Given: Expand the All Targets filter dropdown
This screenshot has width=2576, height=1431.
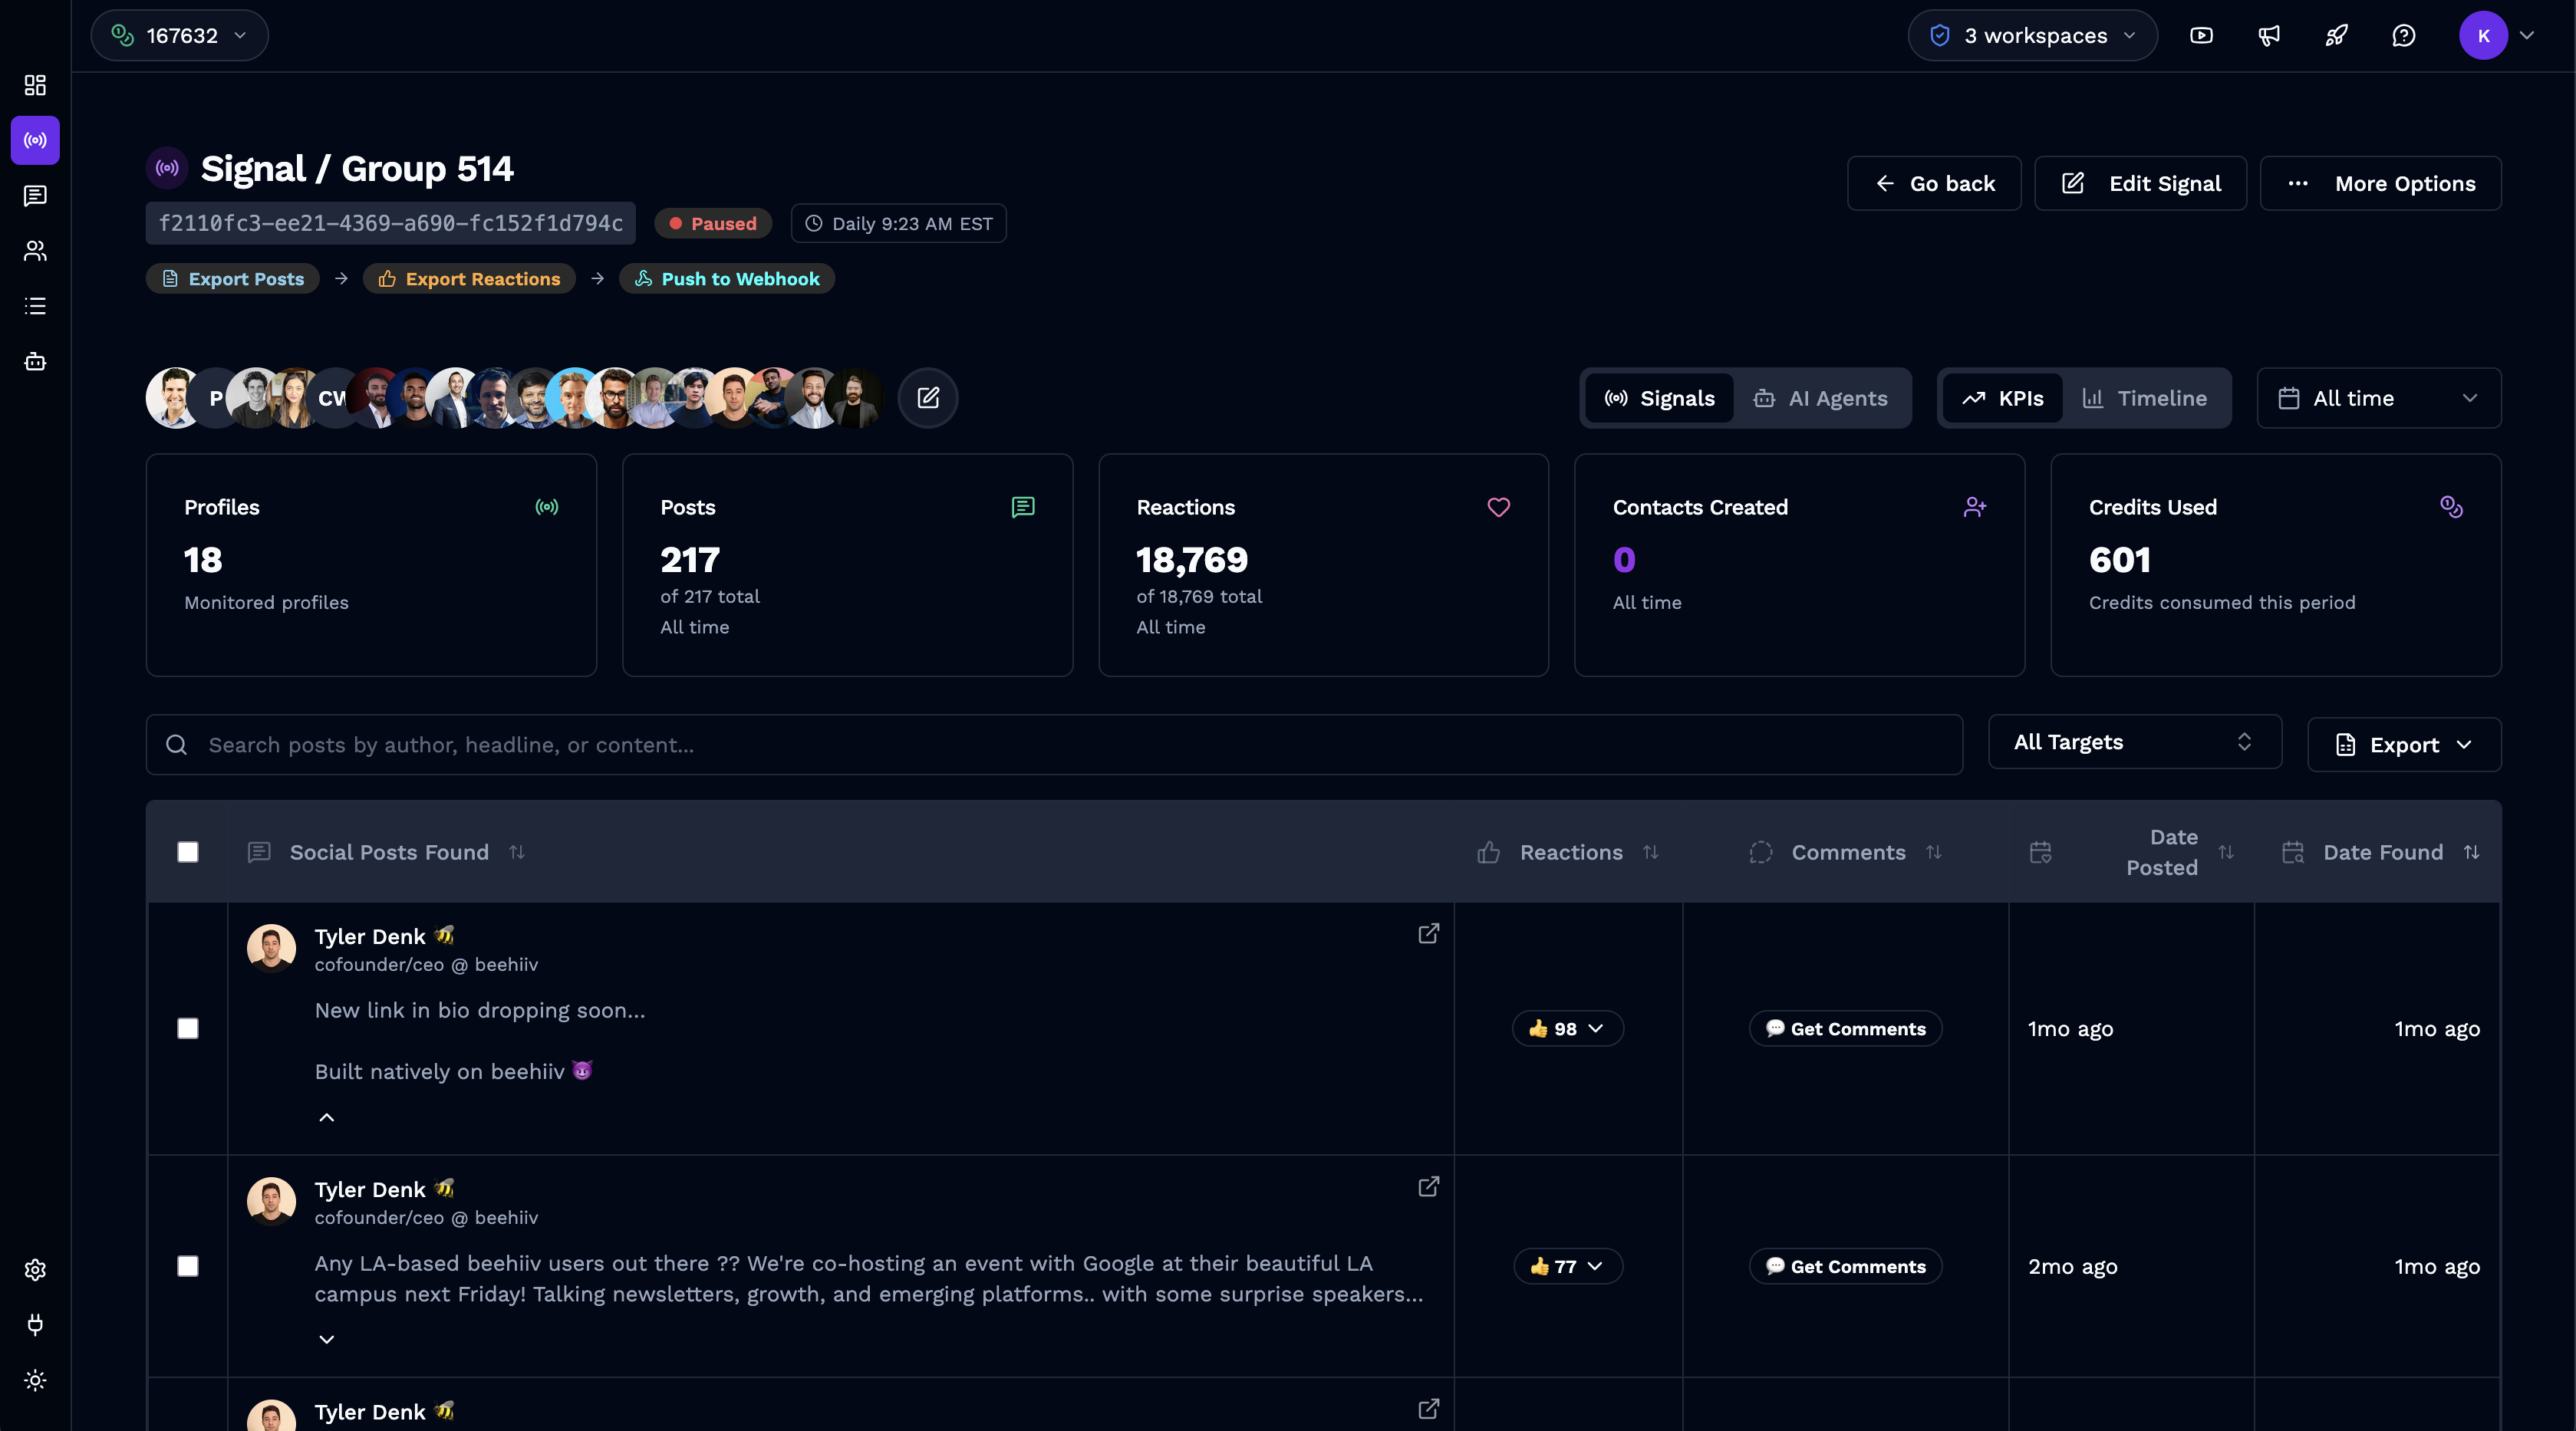Looking at the screenshot, I should point(2135,742).
